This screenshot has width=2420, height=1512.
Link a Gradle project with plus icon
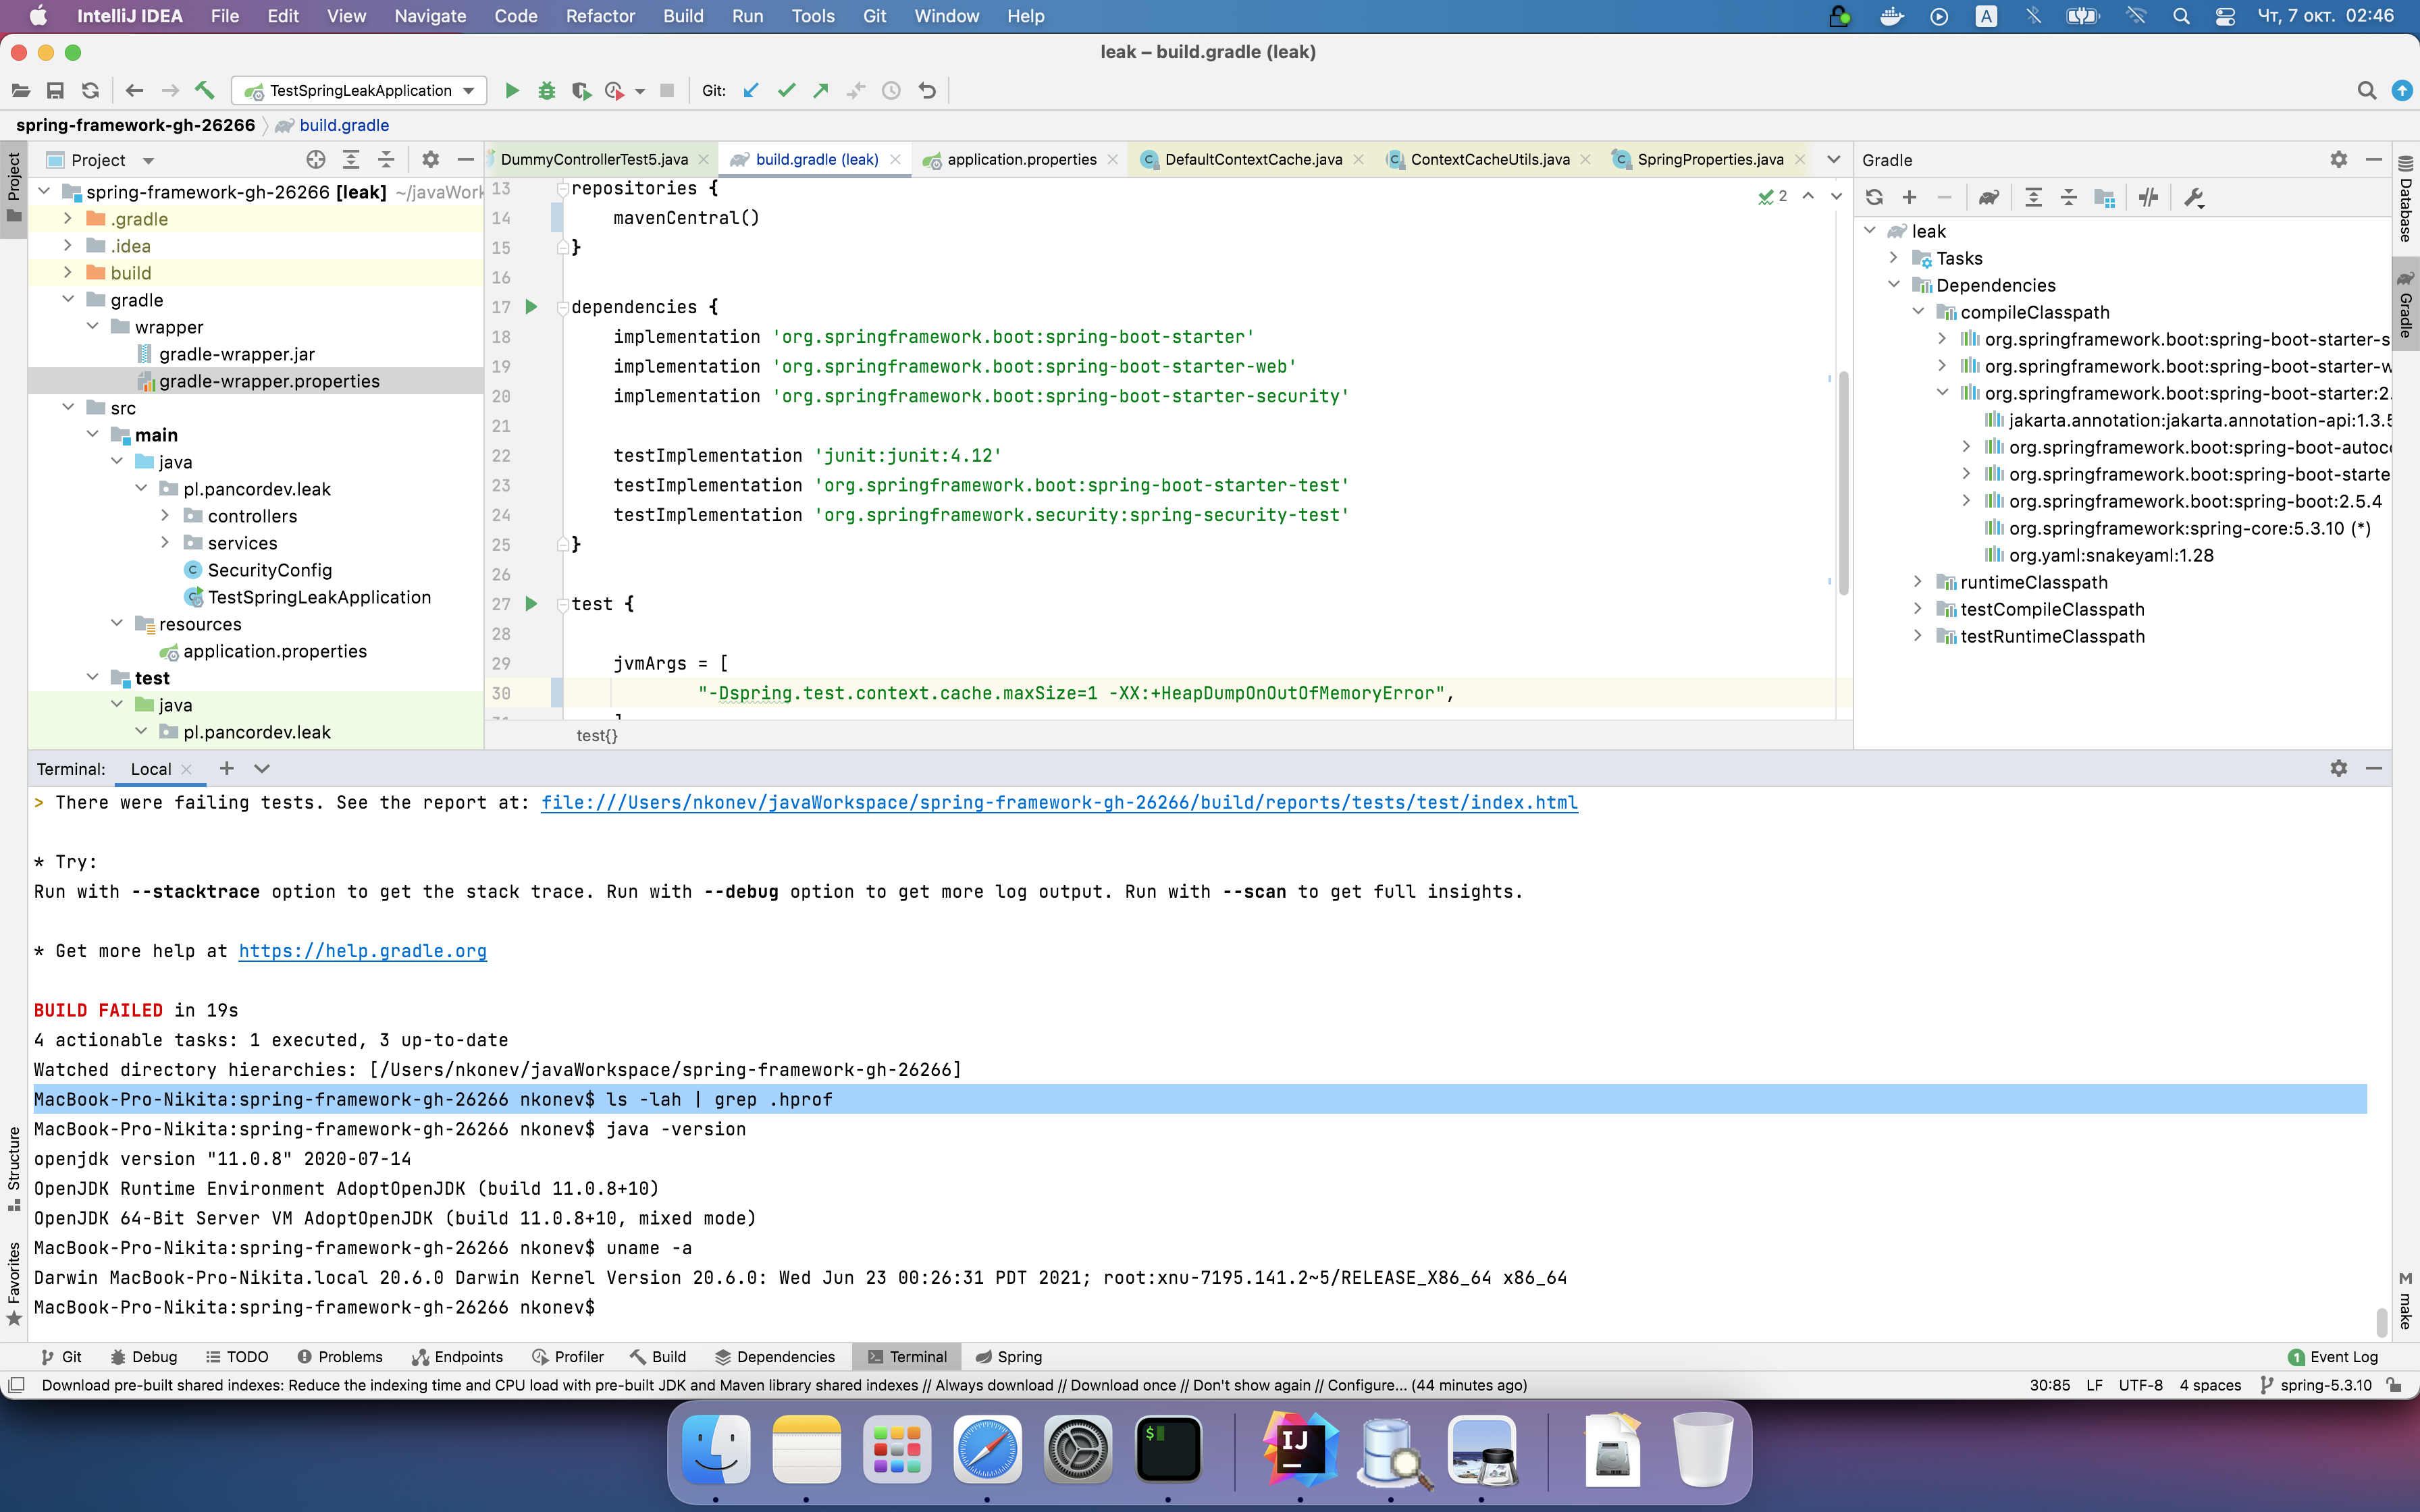1909,198
